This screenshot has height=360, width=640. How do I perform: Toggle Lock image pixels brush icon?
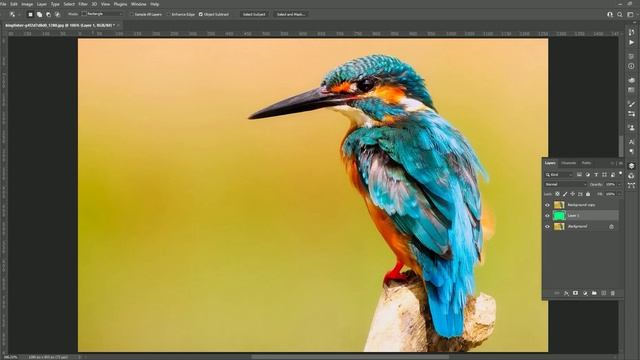[x=565, y=194]
